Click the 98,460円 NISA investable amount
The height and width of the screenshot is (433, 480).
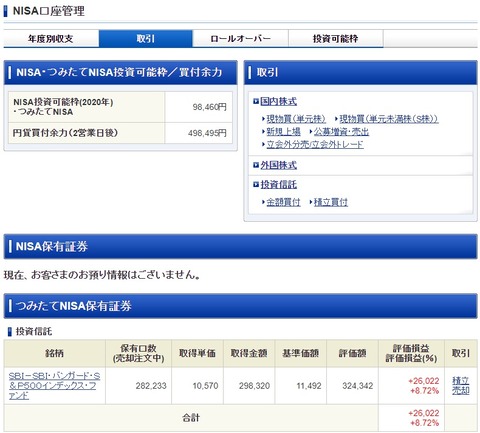point(210,107)
